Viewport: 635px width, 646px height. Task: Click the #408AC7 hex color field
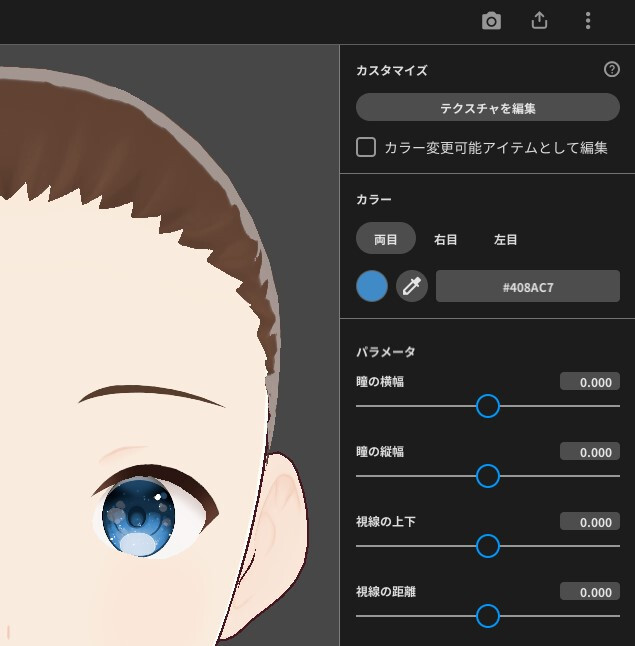tap(528, 287)
